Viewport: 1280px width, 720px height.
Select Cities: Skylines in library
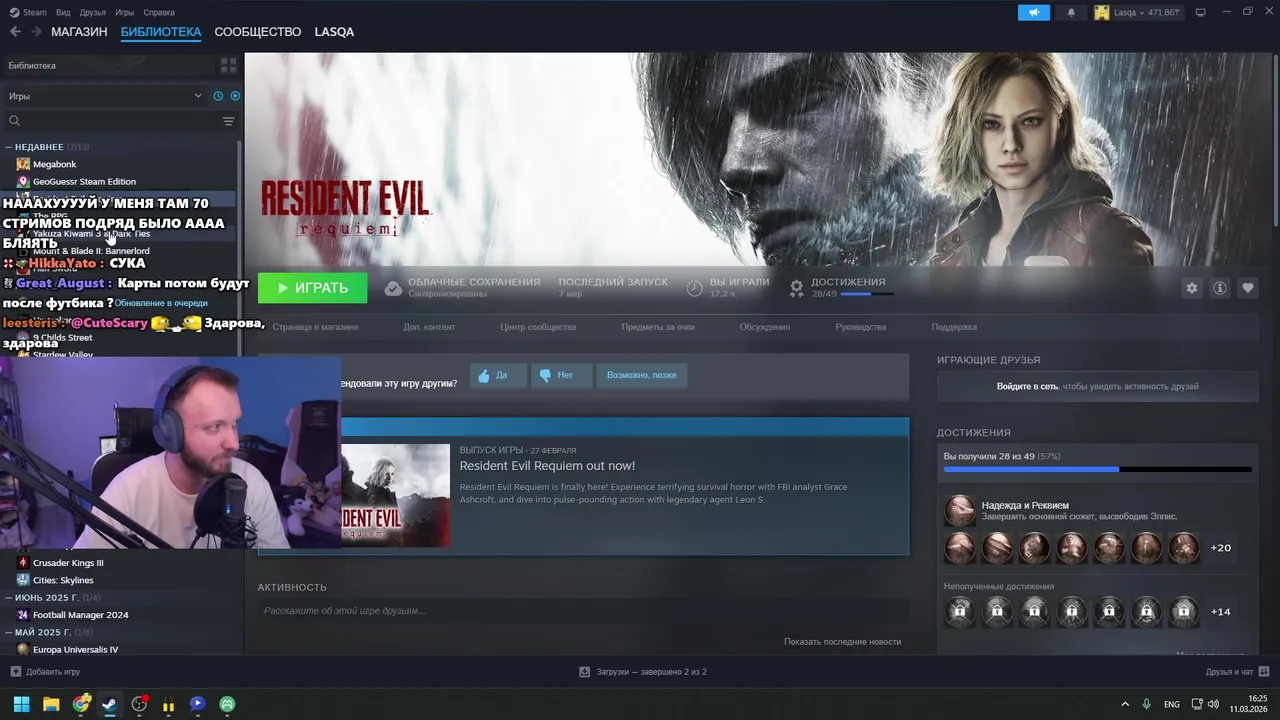tap(63, 580)
